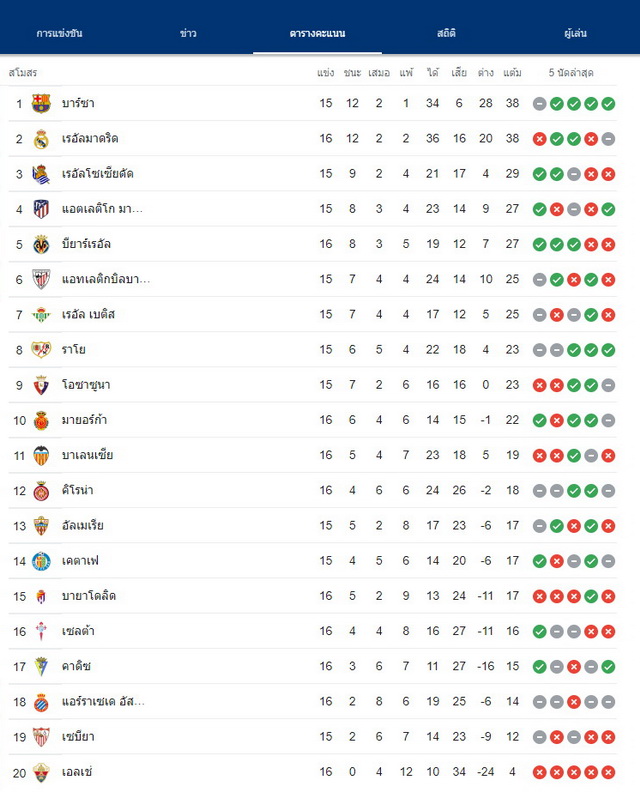Click Barcelona's most recent win indicator
The width and height of the screenshot is (640, 793).
click(x=608, y=104)
